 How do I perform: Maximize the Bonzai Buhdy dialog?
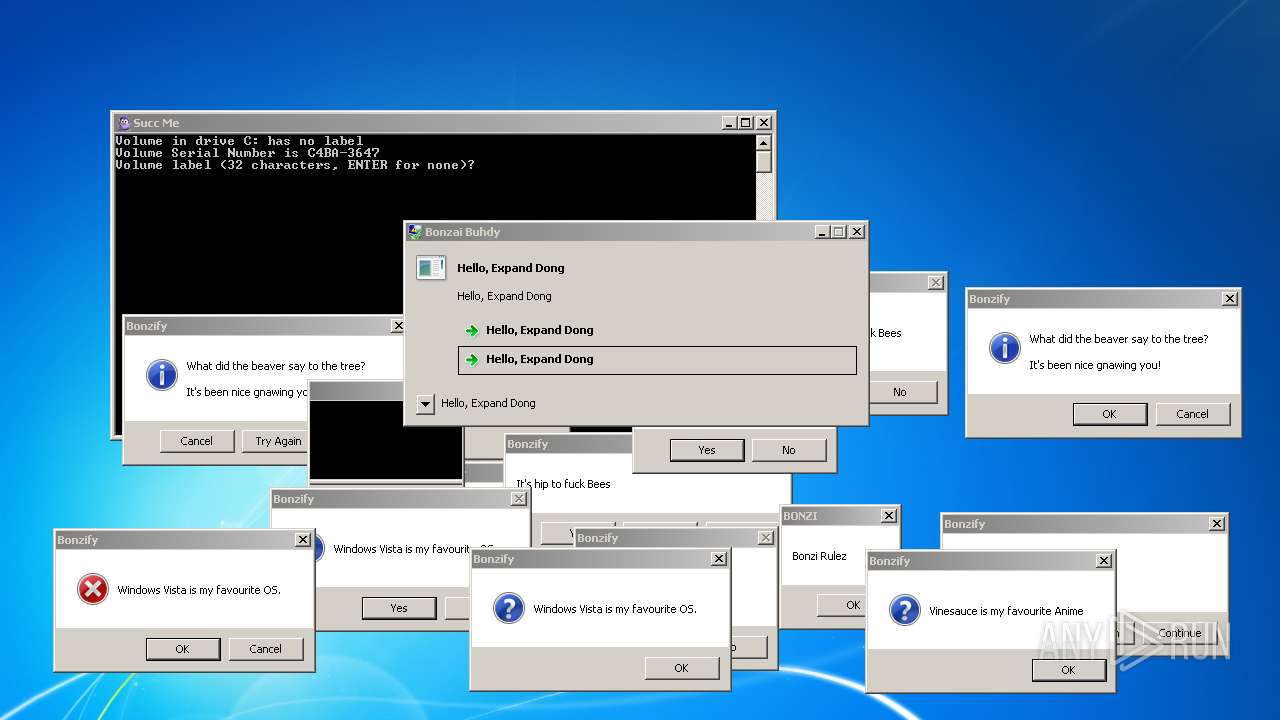(x=838, y=232)
